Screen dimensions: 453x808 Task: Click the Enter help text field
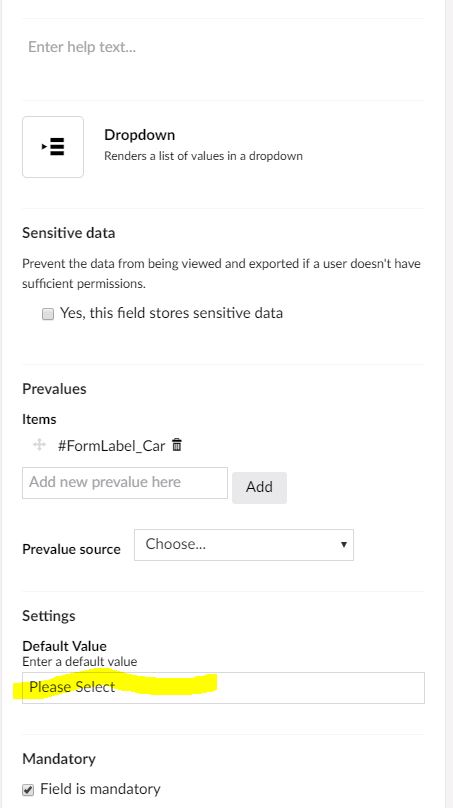tap(223, 47)
